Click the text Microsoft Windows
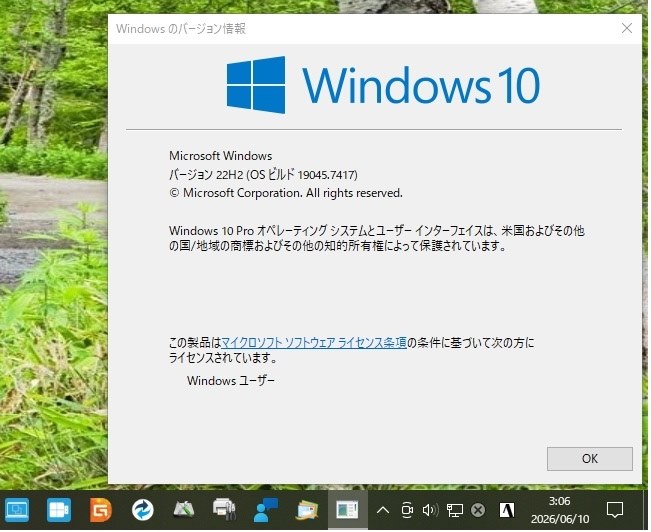 click(x=221, y=157)
